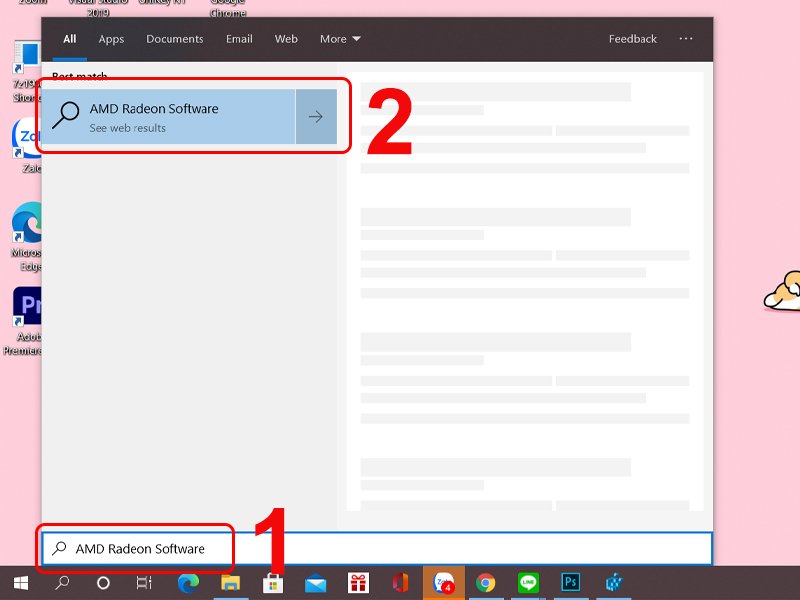Open File Explorer from the taskbar
800x600 pixels.
point(228,582)
